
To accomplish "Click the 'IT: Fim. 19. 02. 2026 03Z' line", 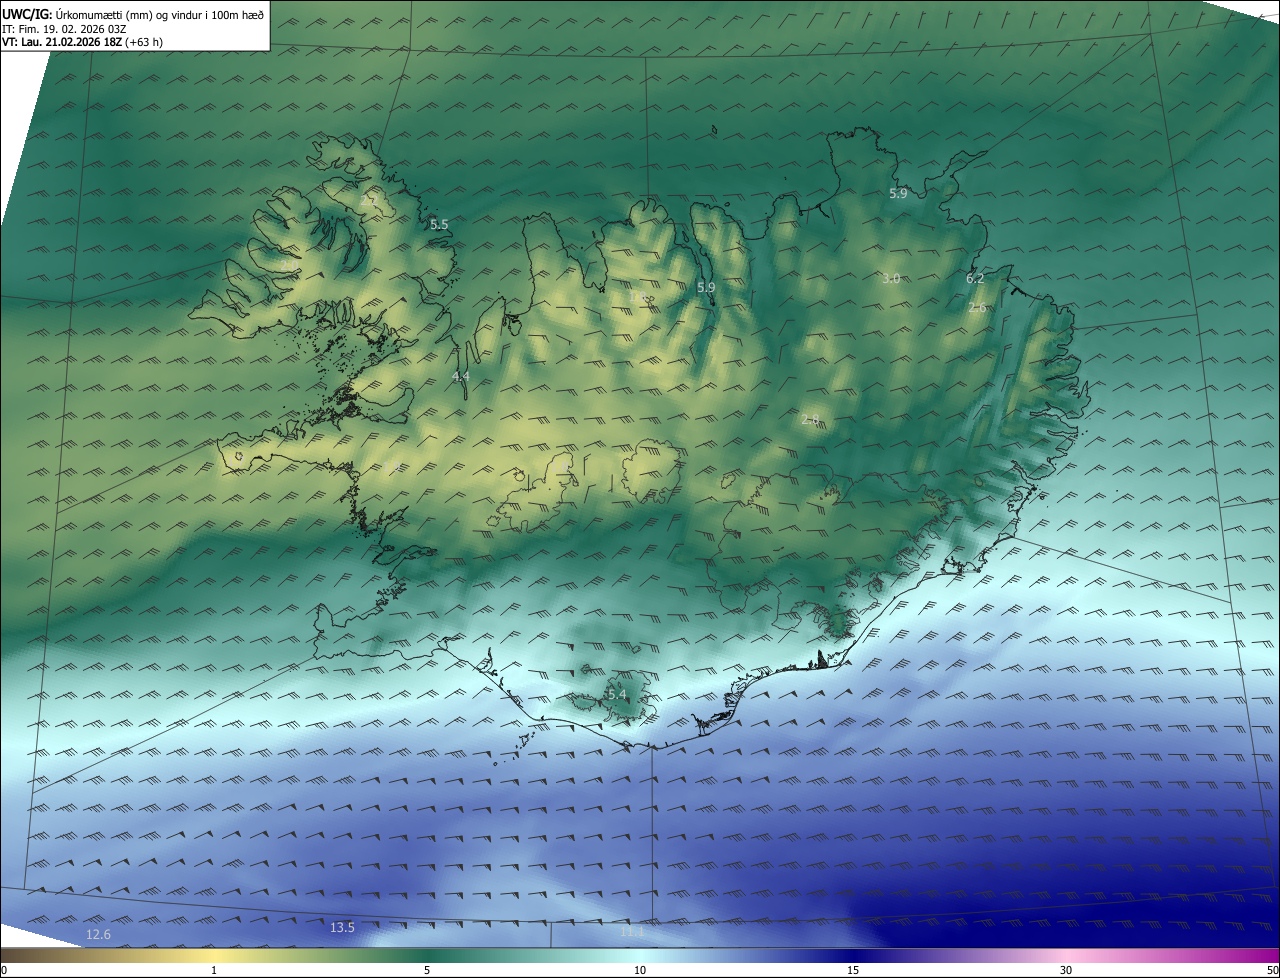I will pos(66,29).
